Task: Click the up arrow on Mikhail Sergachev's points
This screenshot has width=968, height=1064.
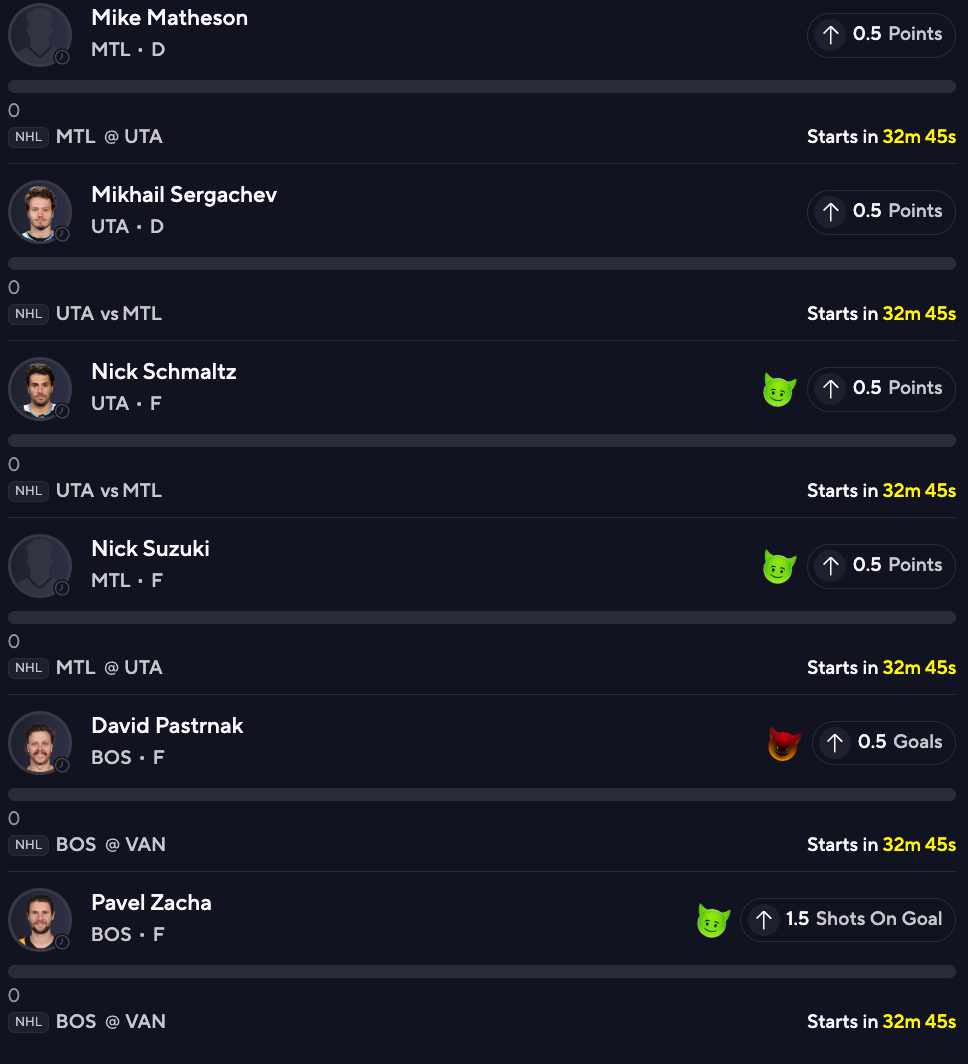Action: [830, 212]
